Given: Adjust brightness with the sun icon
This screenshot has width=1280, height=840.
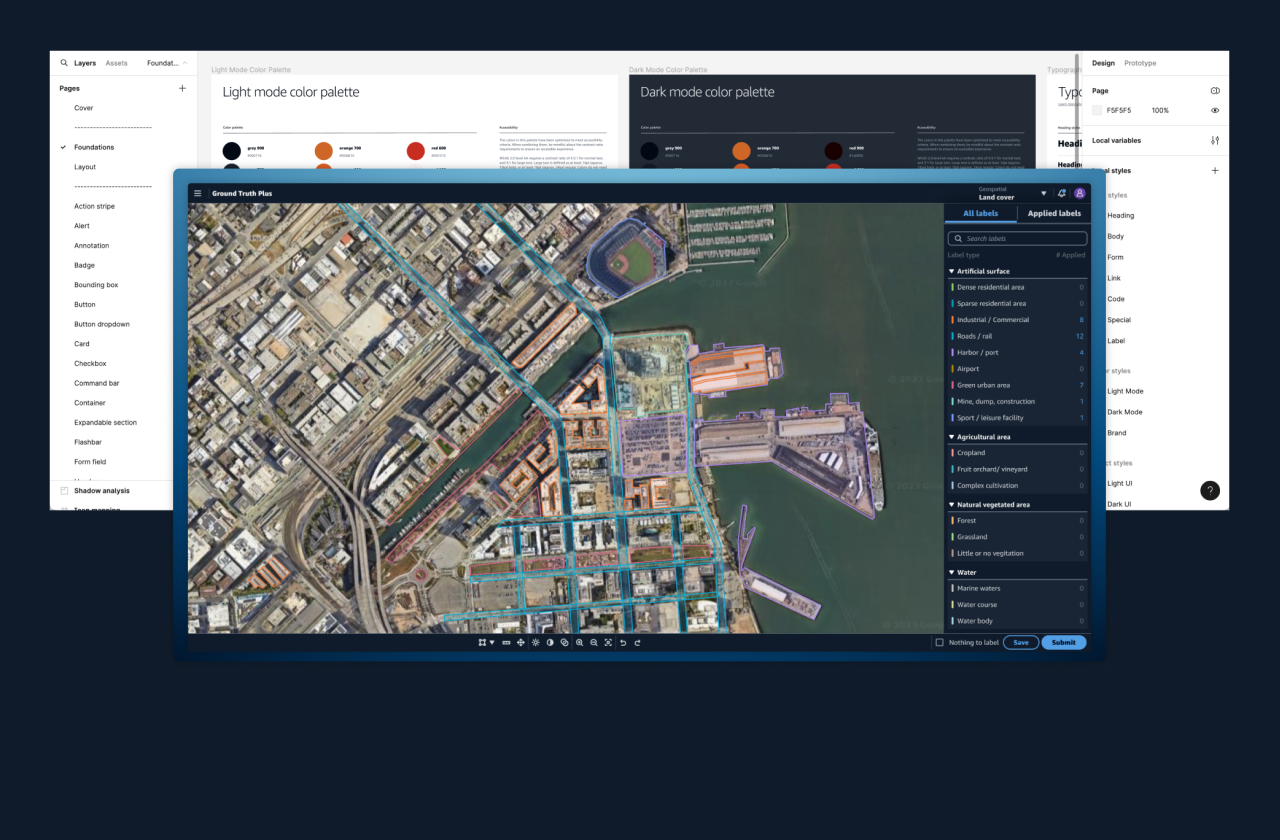Looking at the screenshot, I should [535, 643].
